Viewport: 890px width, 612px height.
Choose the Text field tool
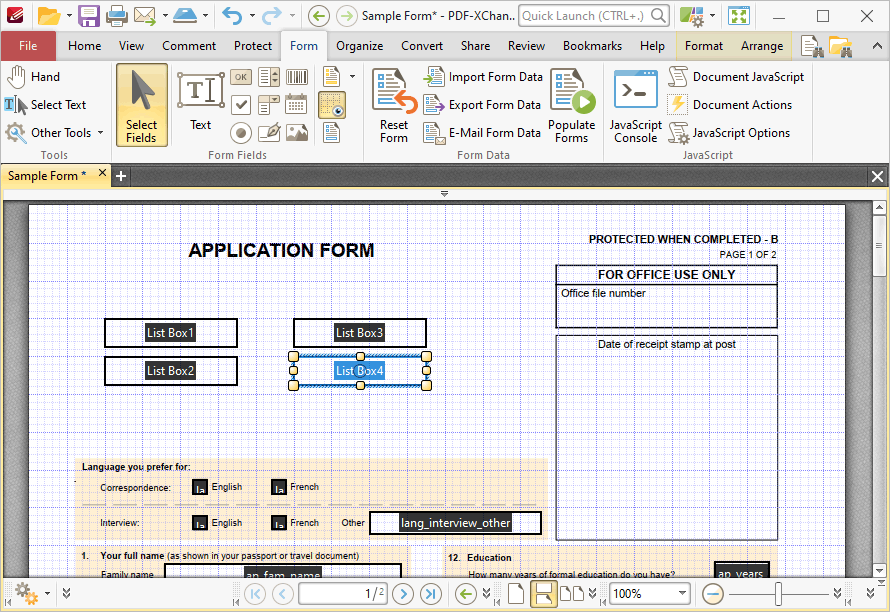click(200, 101)
